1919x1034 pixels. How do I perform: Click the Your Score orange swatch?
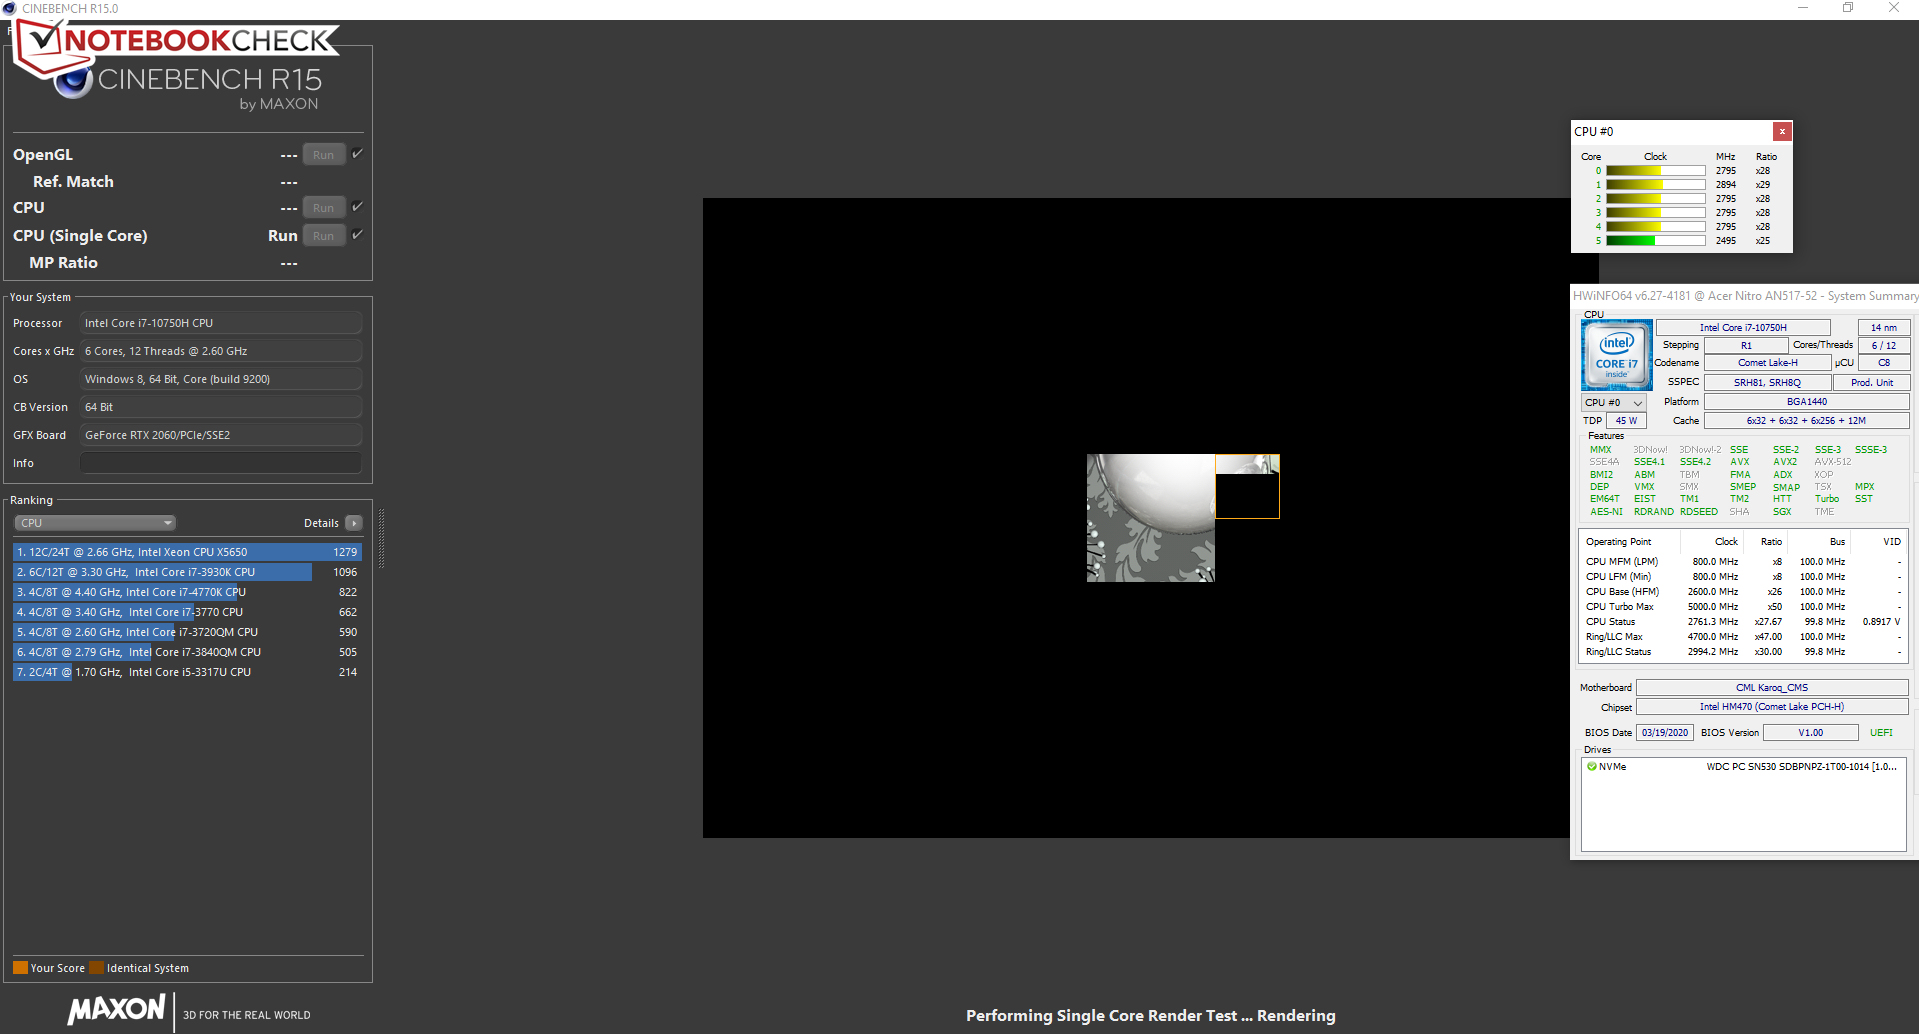[20, 967]
